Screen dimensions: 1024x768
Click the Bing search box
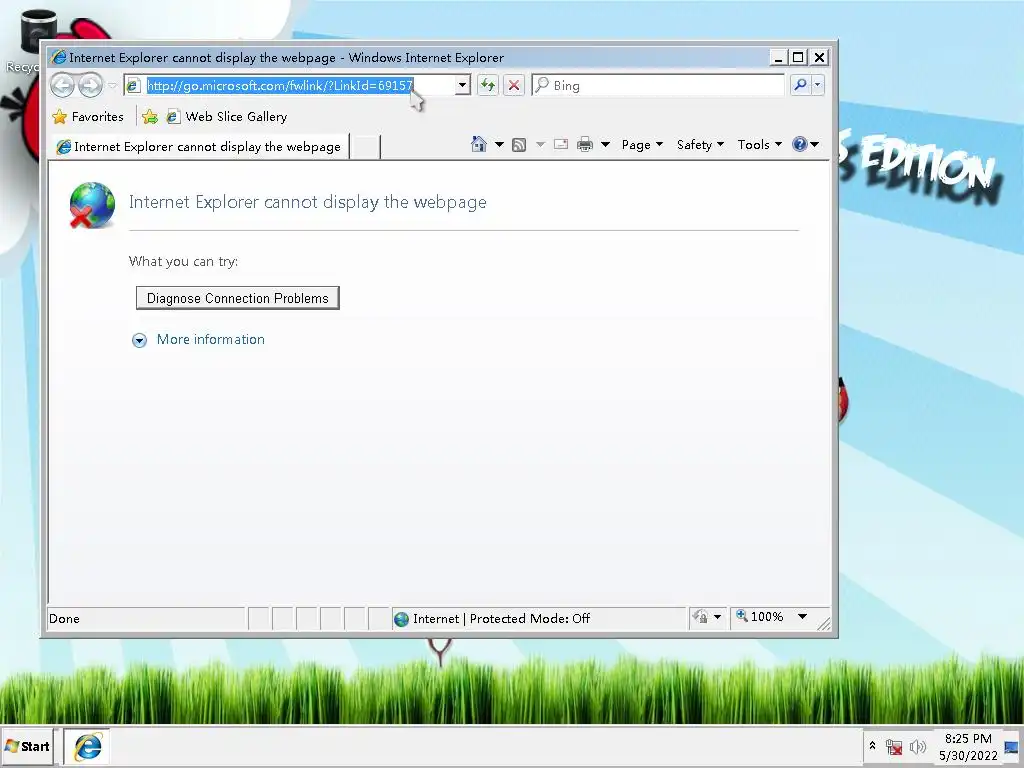[658, 86]
